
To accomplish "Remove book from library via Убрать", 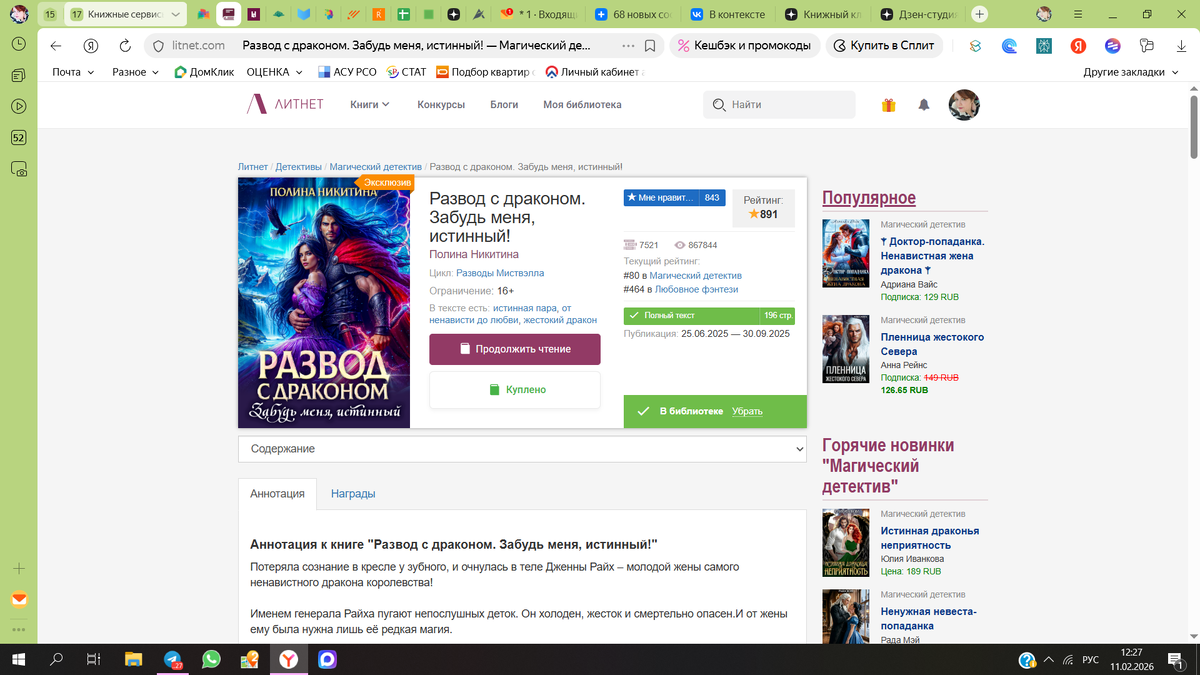I will pos(747,411).
